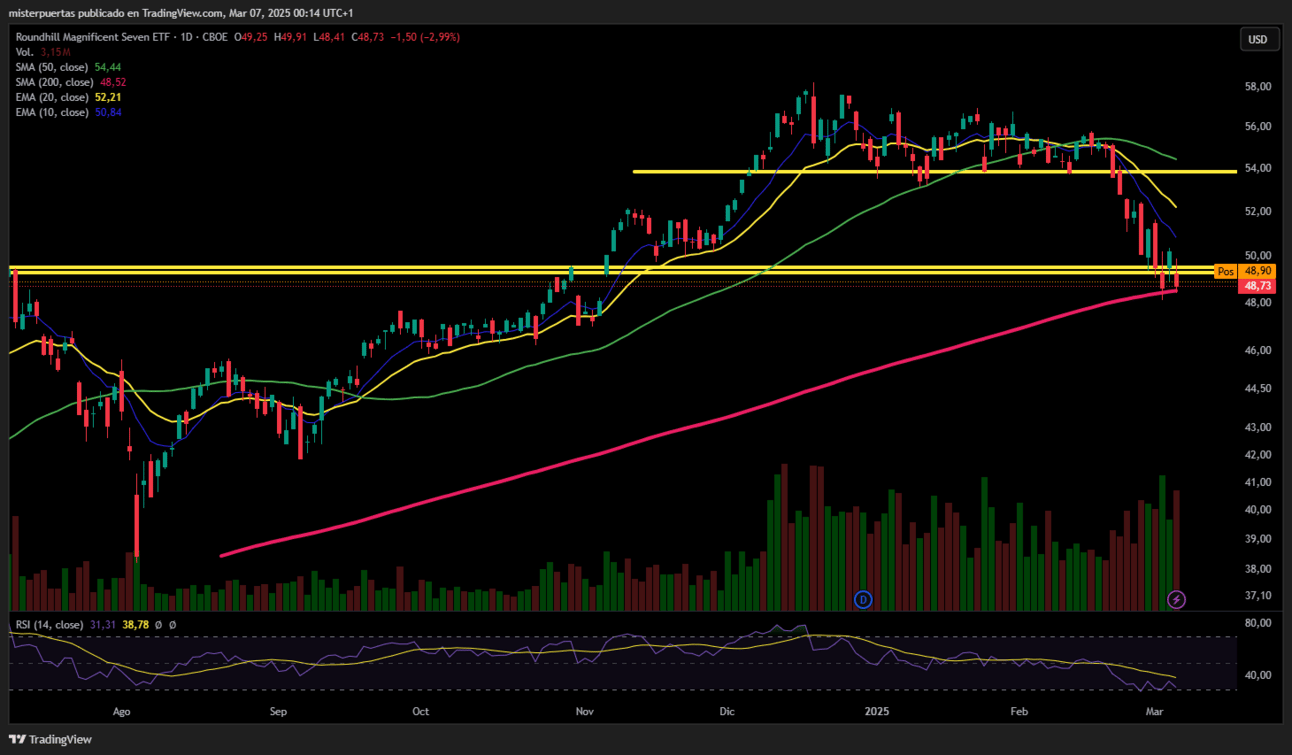The width and height of the screenshot is (1292, 755).
Task: Click the 80,00 RSI axis label
Action: coord(1257,623)
